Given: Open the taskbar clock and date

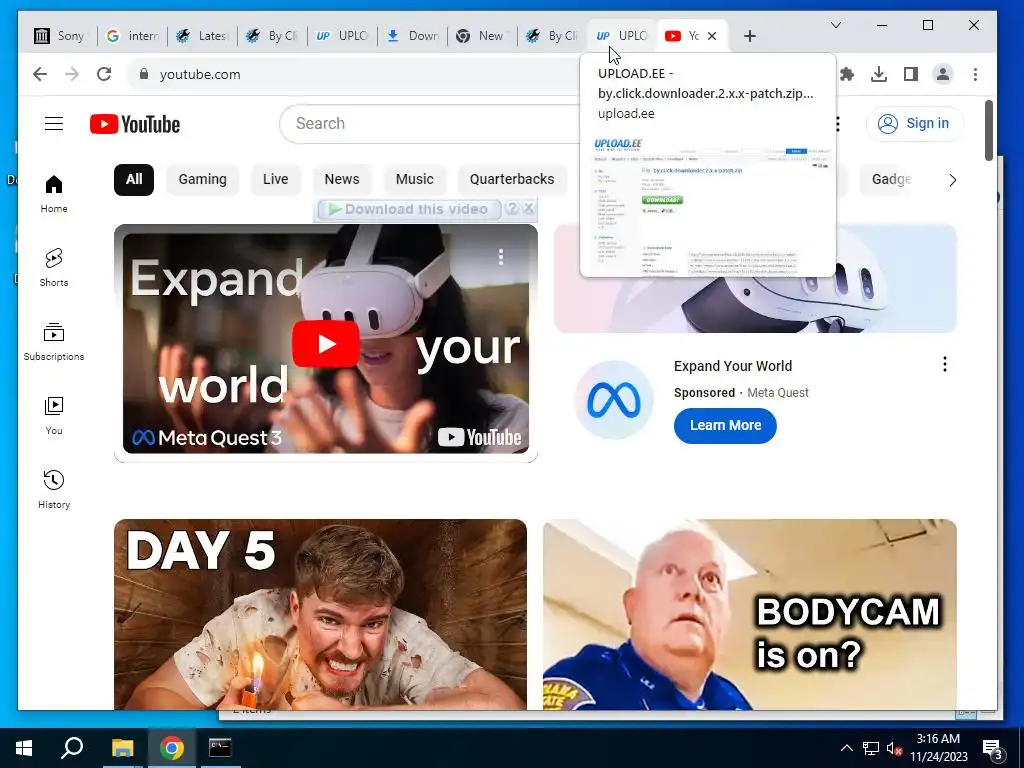Looking at the screenshot, I should tap(938, 748).
